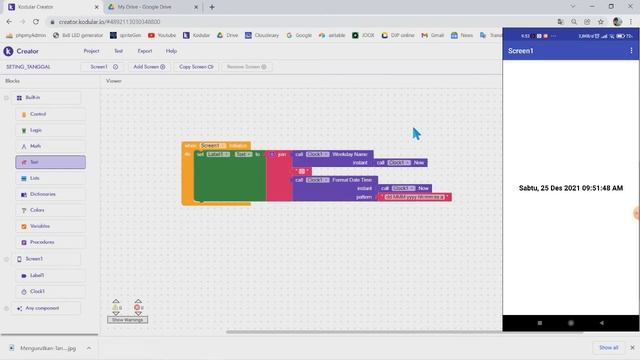Go back in browser history
Screen dimensions: 640x360
[x=9, y=22]
